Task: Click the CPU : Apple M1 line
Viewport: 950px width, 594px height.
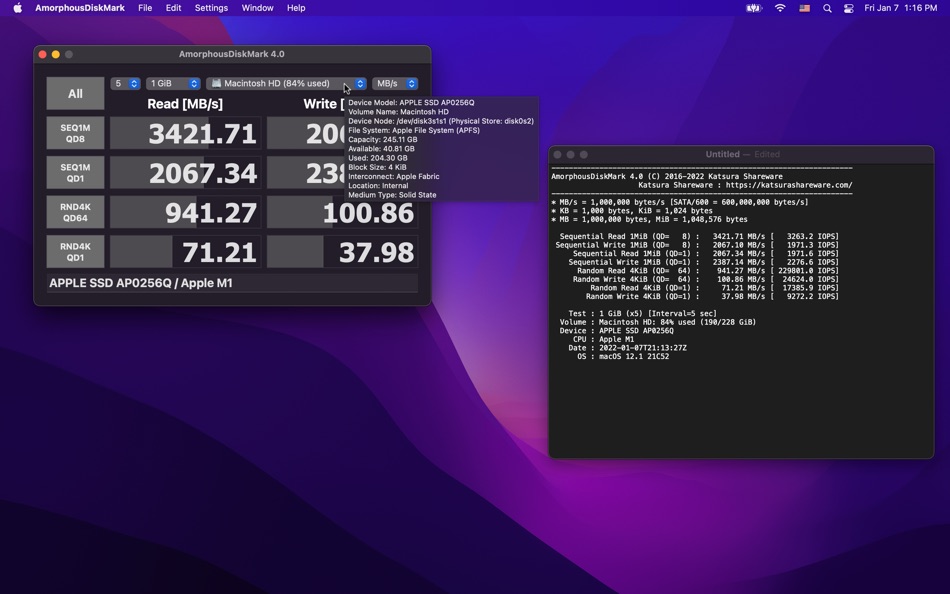Action: click(603, 339)
